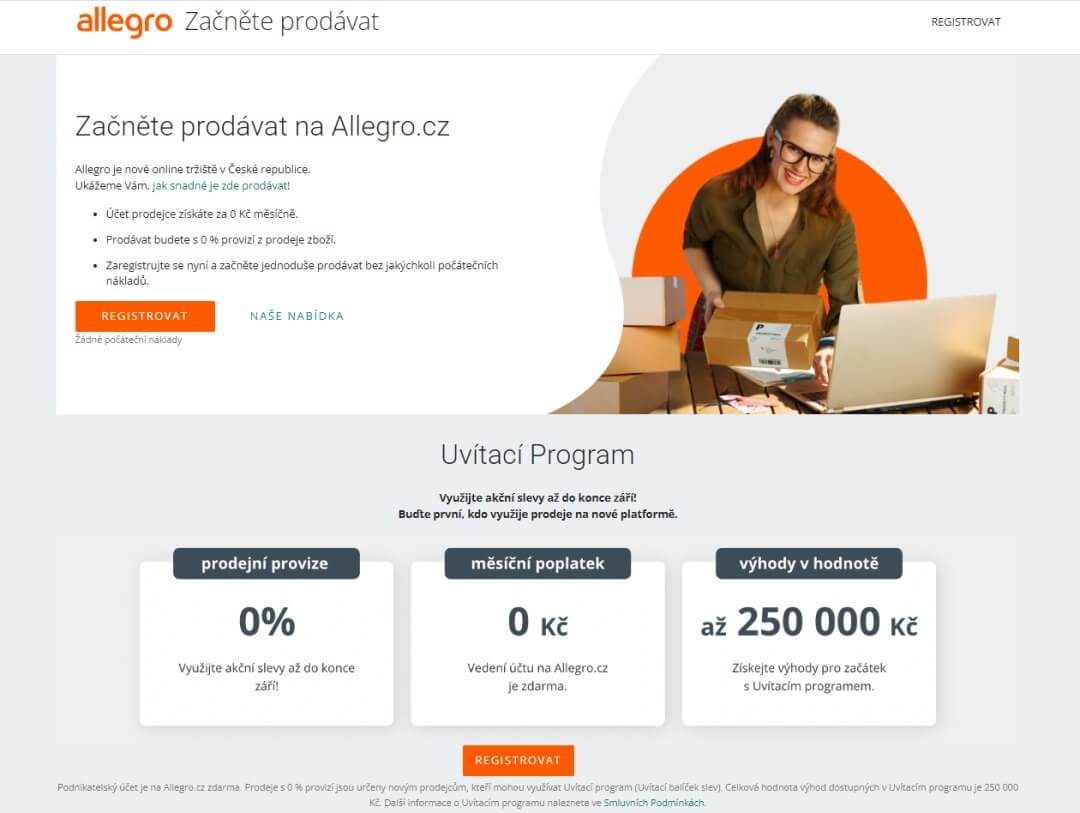1080x813 pixels.
Task: Select the 'měsíční poplatek' card label
Action: coord(537,564)
